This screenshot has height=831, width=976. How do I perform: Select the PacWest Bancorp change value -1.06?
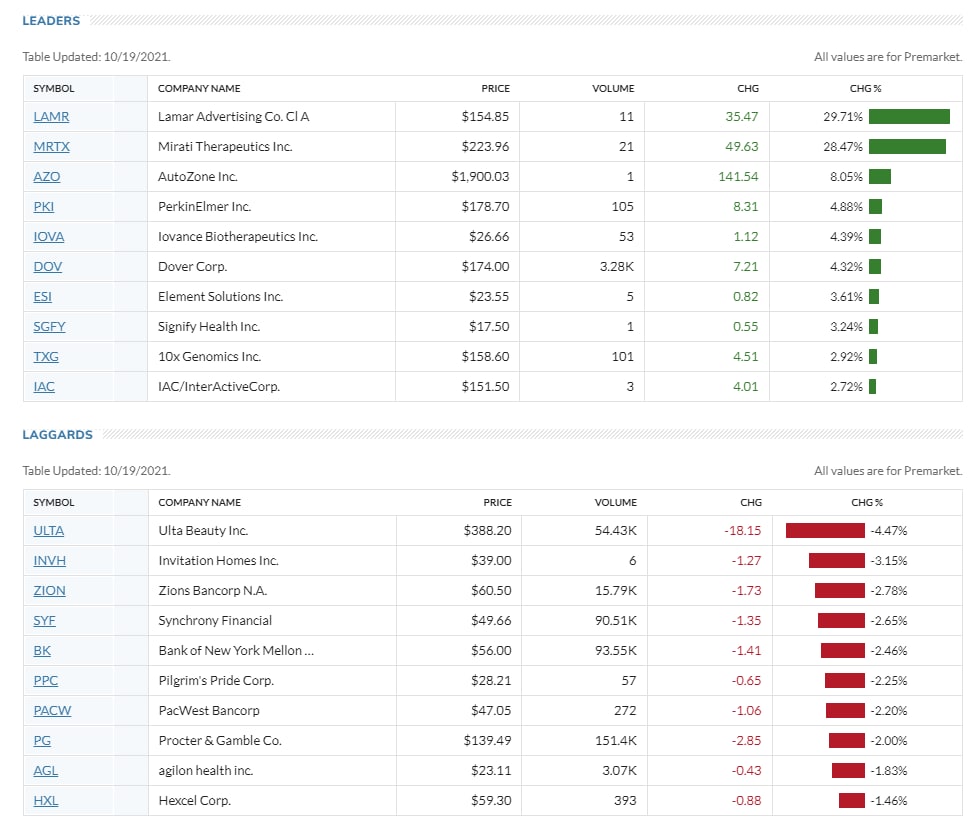click(x=746, y=710)
